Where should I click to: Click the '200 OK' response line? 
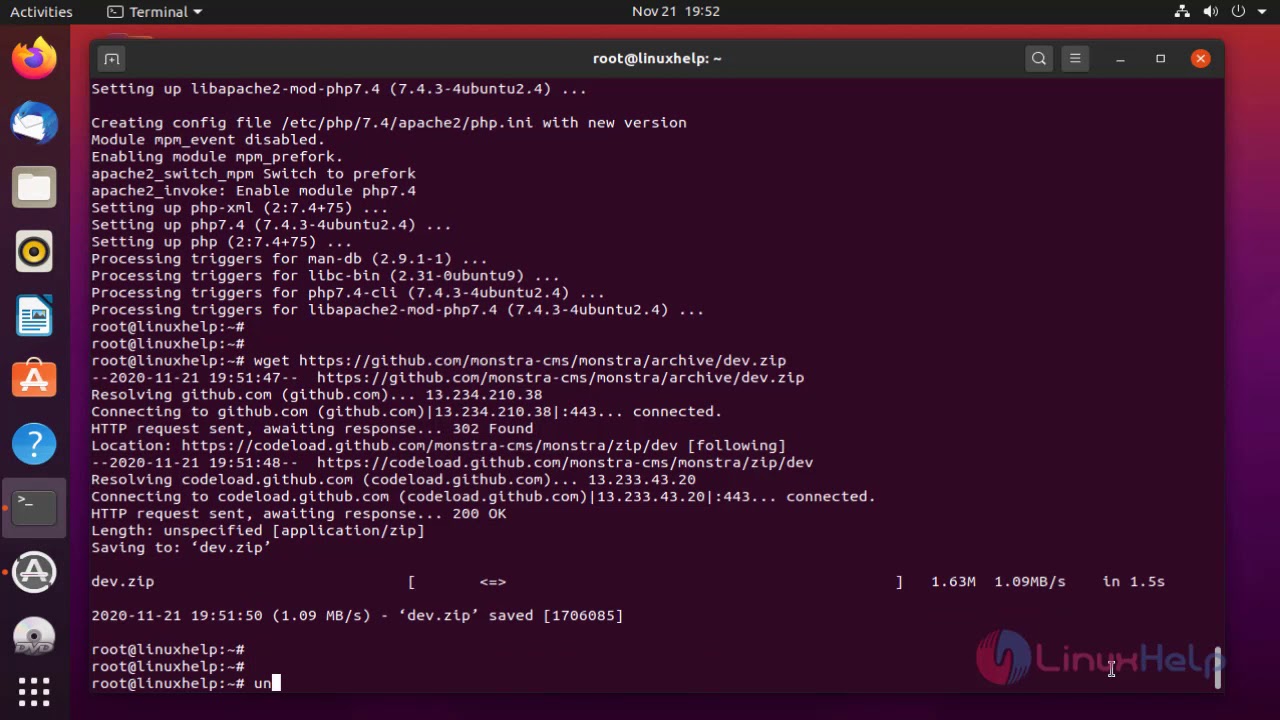(x=298, y=514)
